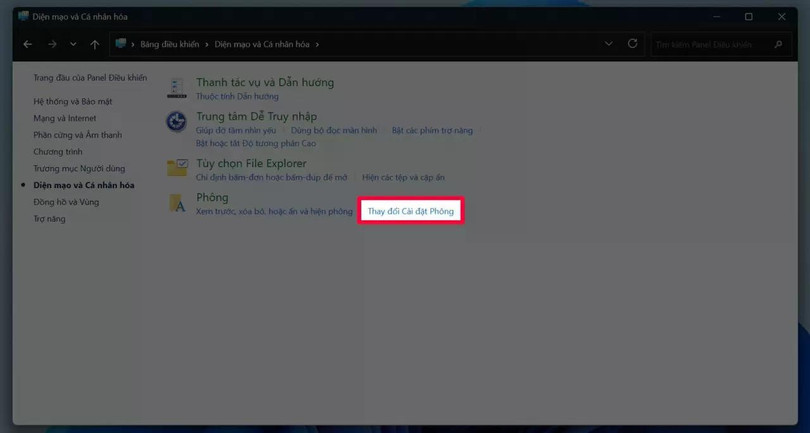Click the Taskbar and Navigation icon
Image resolution: width=810 pixels, height=433 pixels.
pos(177,88)
